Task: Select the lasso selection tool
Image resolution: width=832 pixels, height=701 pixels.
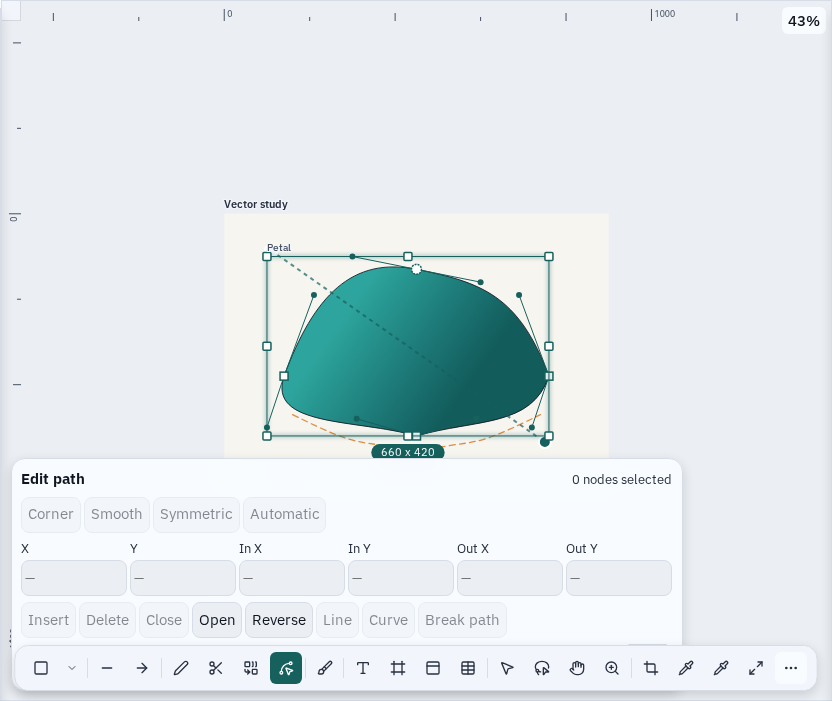Action: pos(542,668)
